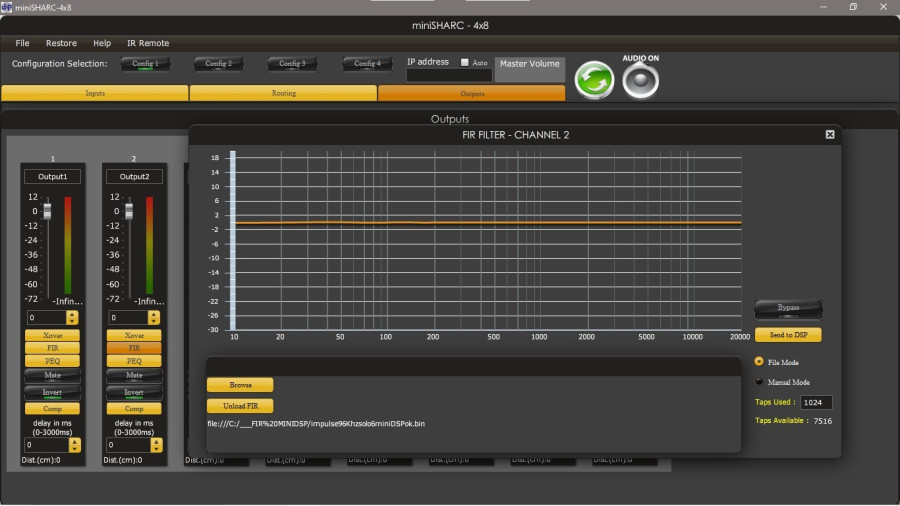Open PEQ settings for Output1
The height and width of the screenshot is (506, 900).
point(52,361)
